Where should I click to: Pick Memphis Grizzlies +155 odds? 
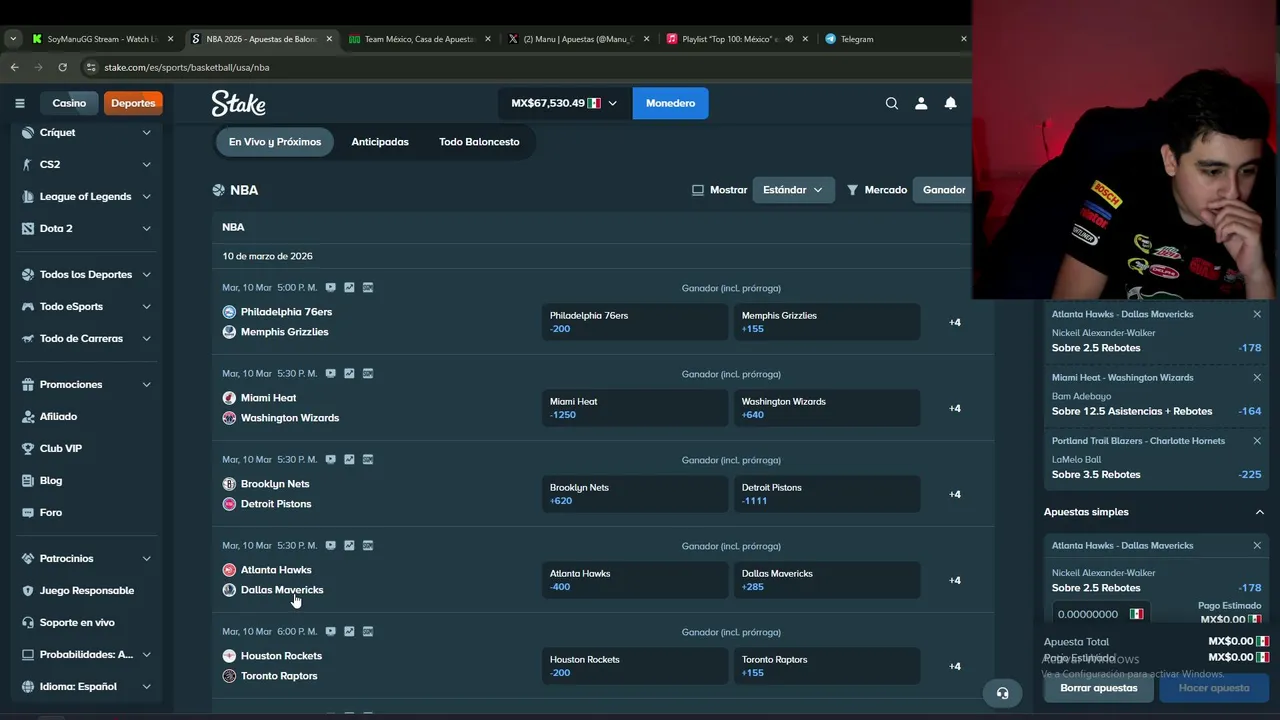[x=827, y=322]
